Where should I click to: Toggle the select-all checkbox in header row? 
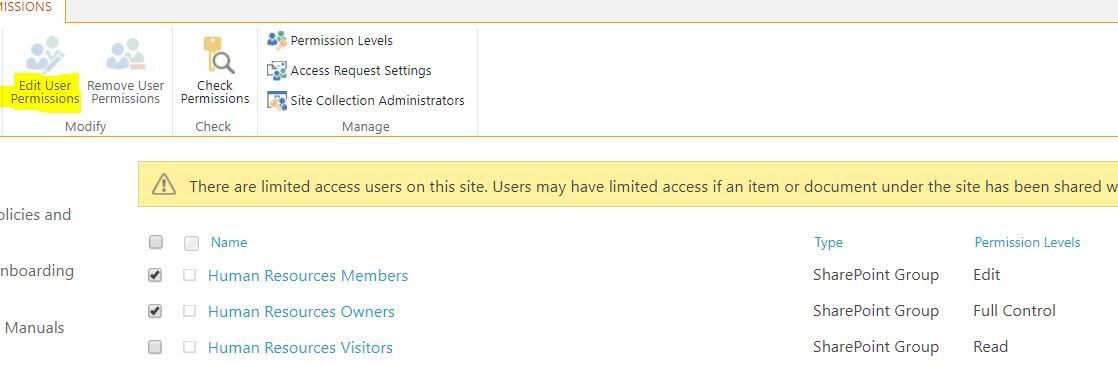pos(155,242)
